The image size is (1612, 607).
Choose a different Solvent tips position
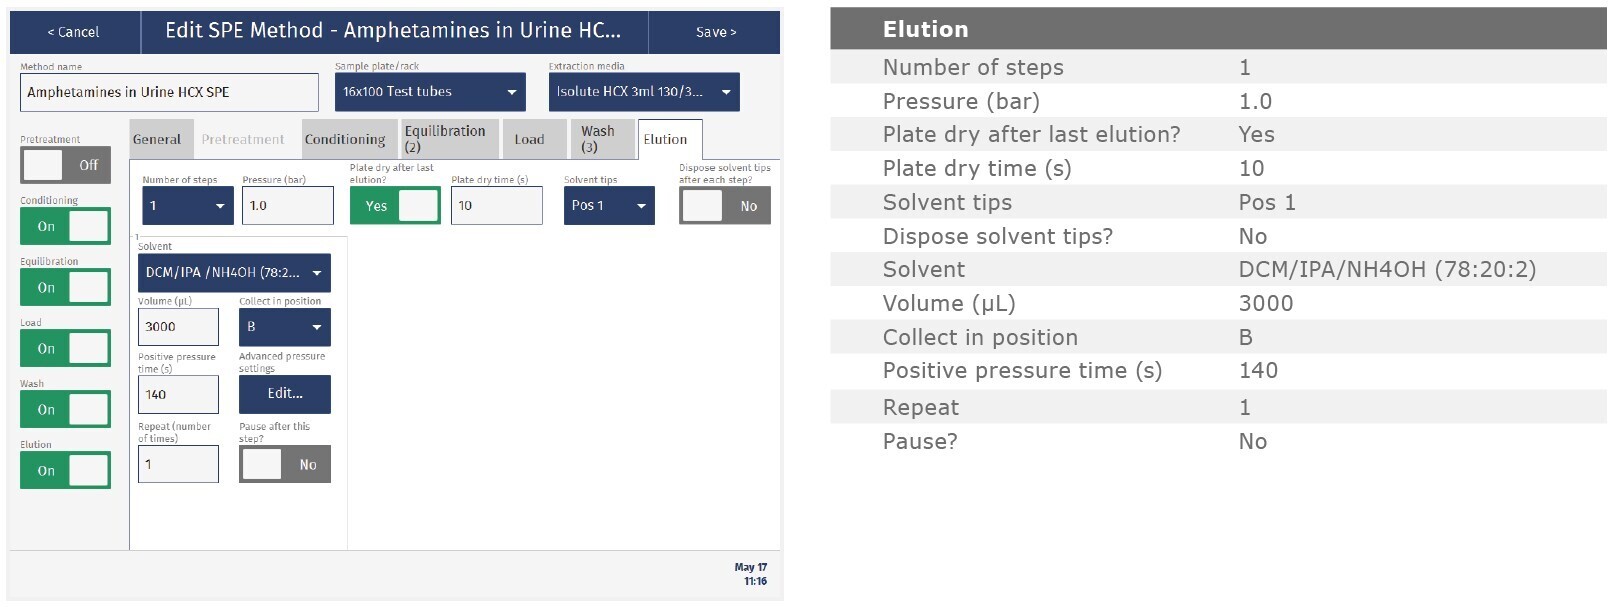coord(608,206)
